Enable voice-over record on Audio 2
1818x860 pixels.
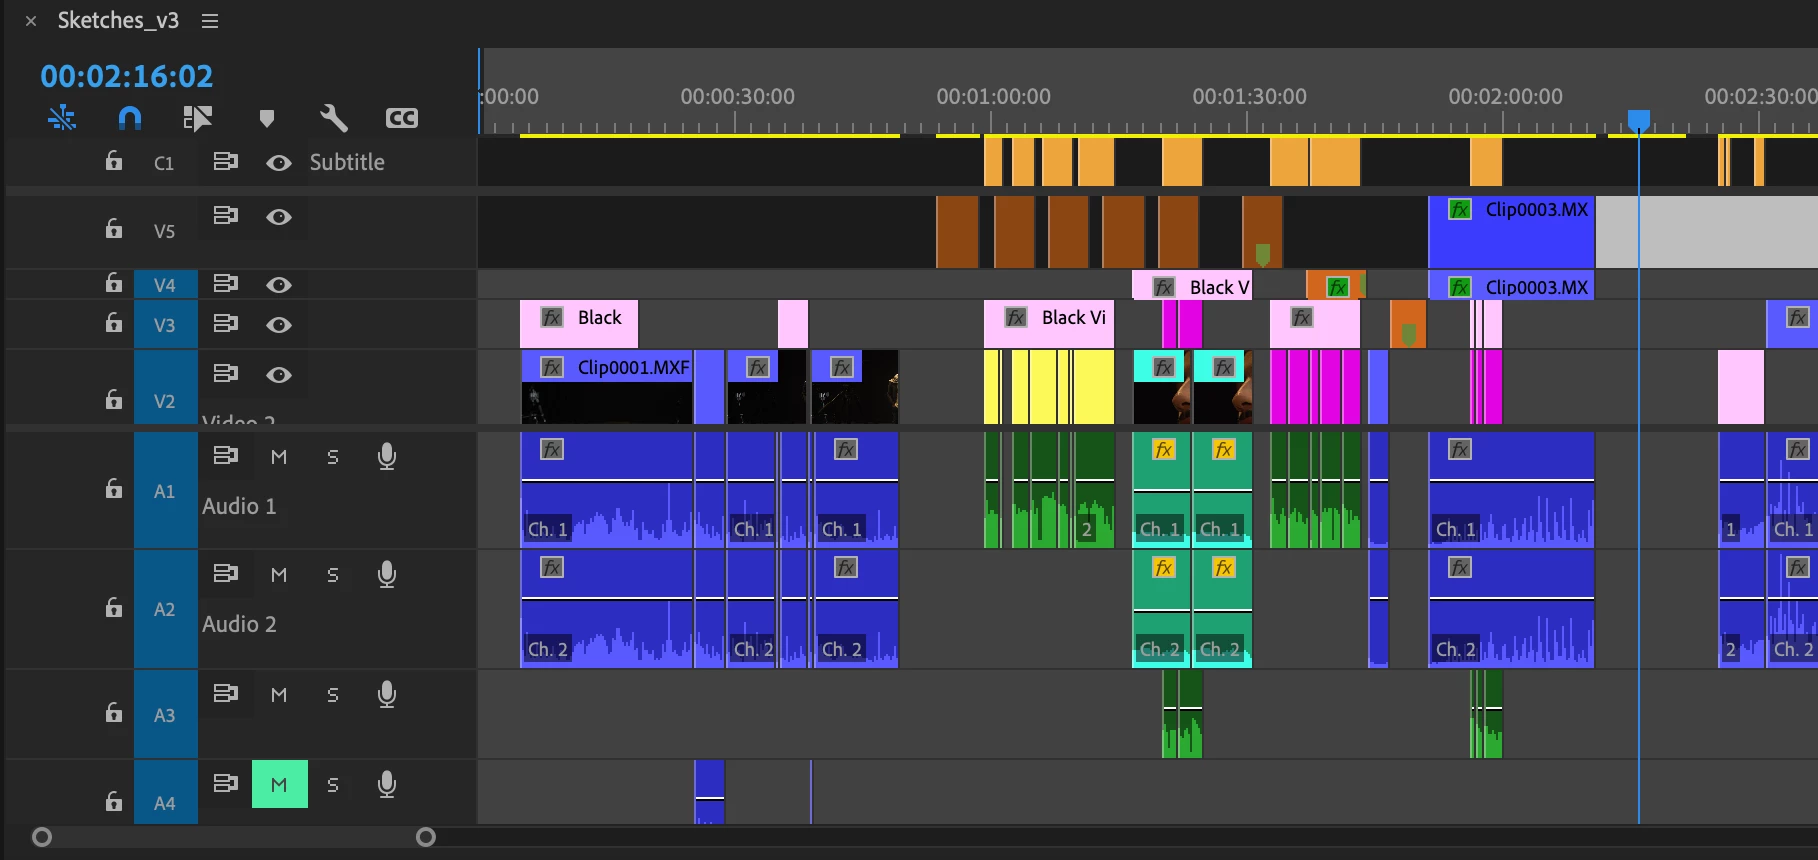click(387, 575)
